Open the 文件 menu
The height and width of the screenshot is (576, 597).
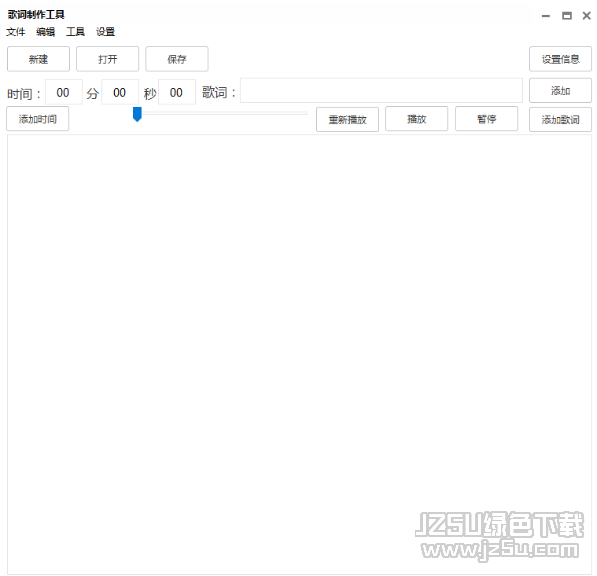(x=16, y=32)
